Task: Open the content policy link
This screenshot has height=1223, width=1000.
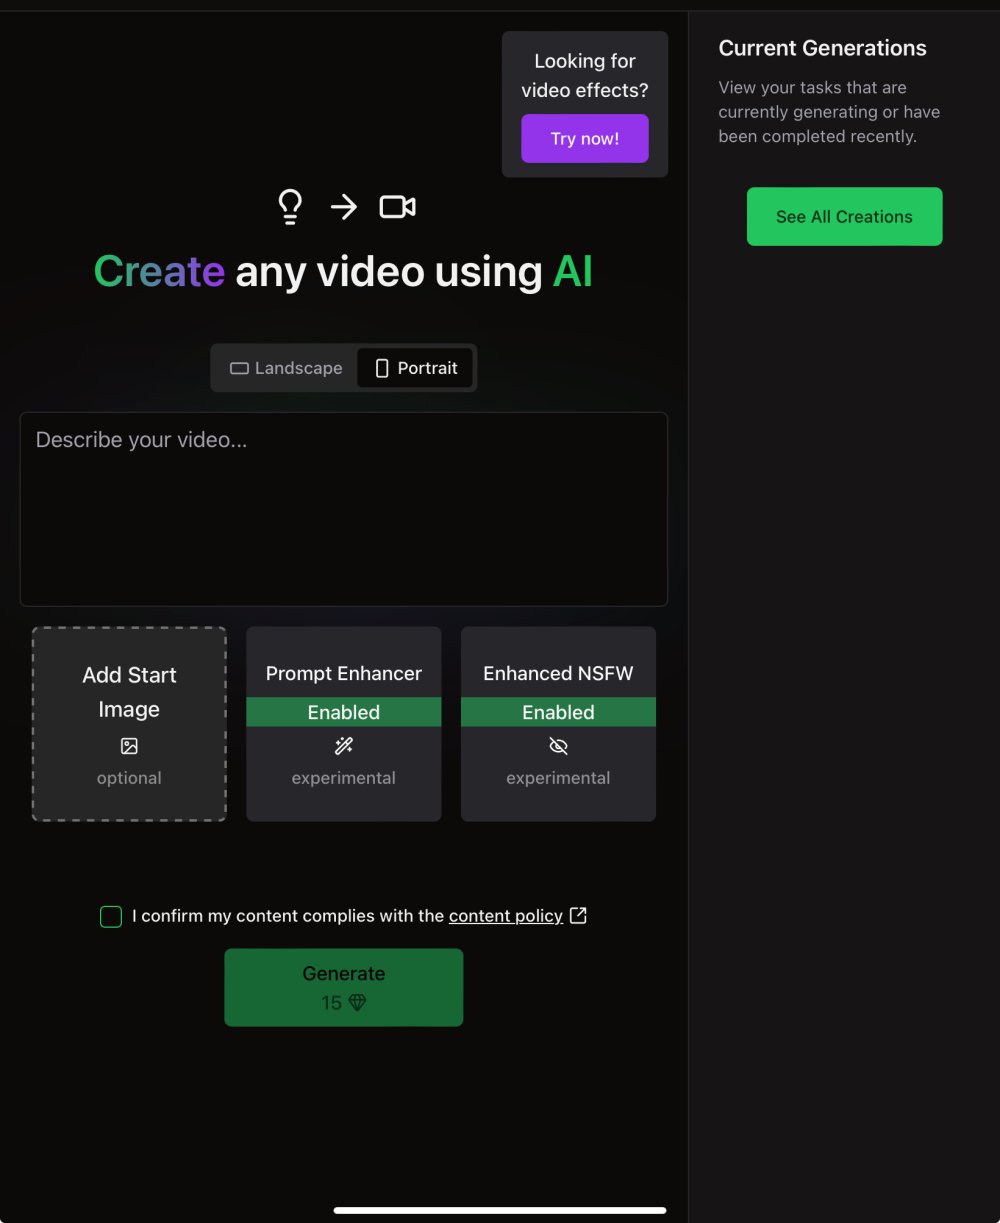Action: 505,916
